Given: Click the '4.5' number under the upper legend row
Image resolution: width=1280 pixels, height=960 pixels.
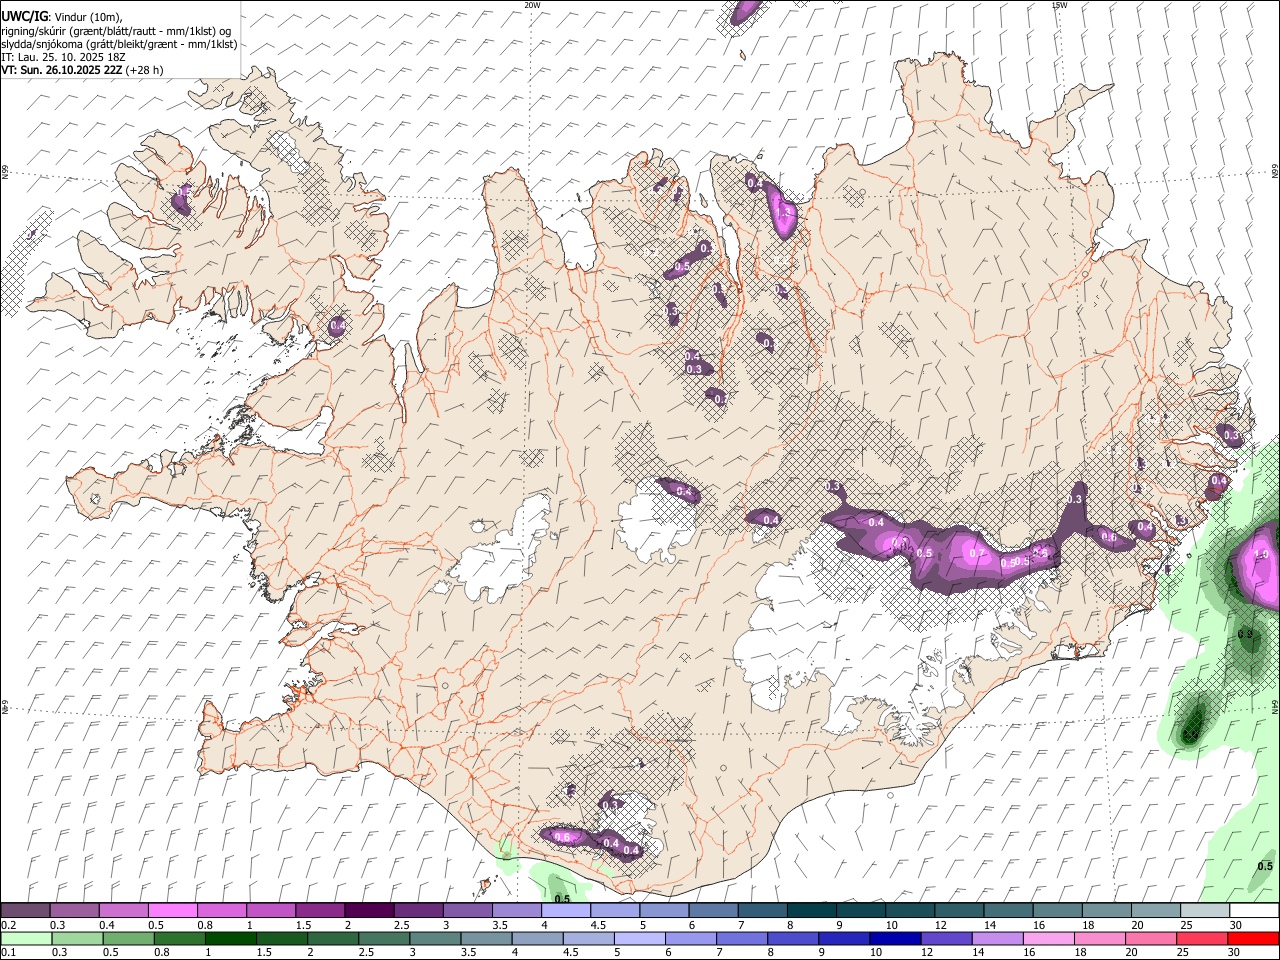Looking at the screenshot, I should [598, 925].
